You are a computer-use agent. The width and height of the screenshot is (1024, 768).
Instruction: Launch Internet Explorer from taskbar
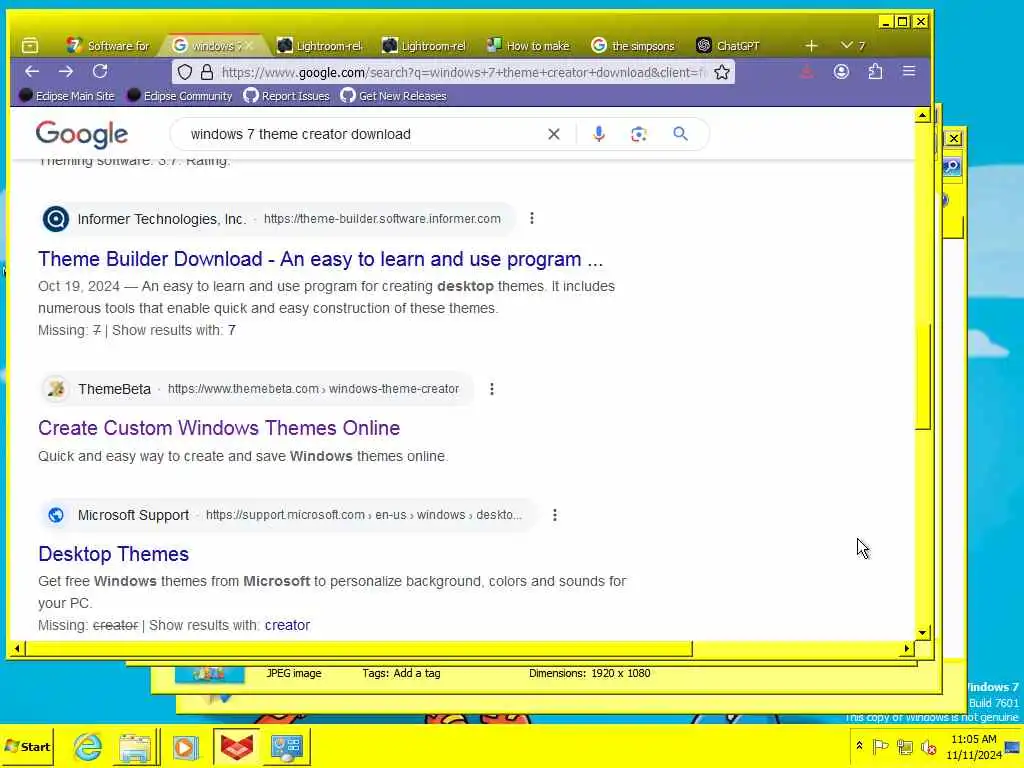pos(88,746)
